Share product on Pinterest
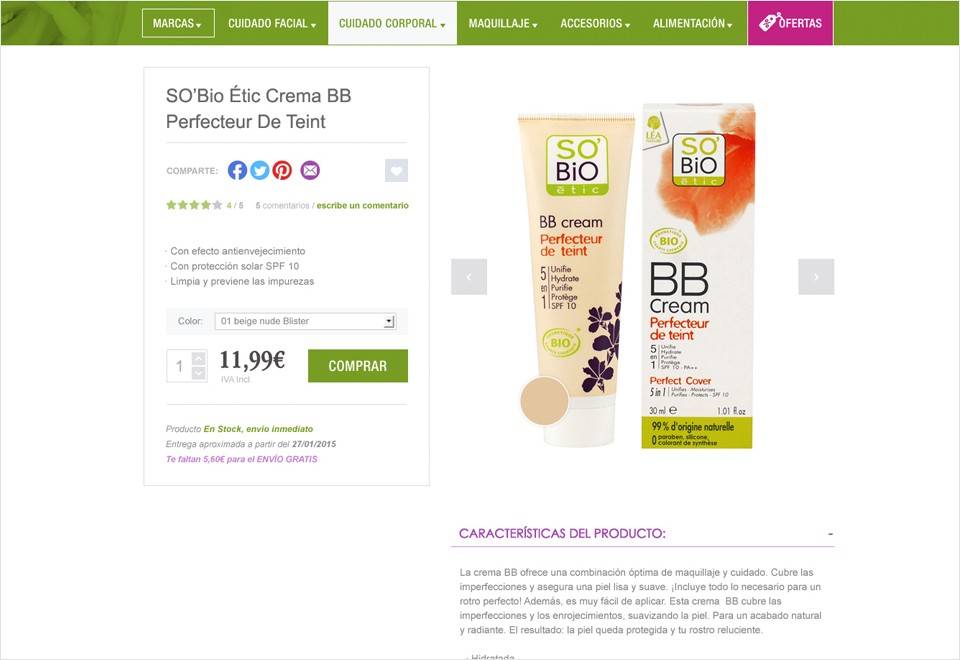Screen dimensions: 960x660 point(282,170)
